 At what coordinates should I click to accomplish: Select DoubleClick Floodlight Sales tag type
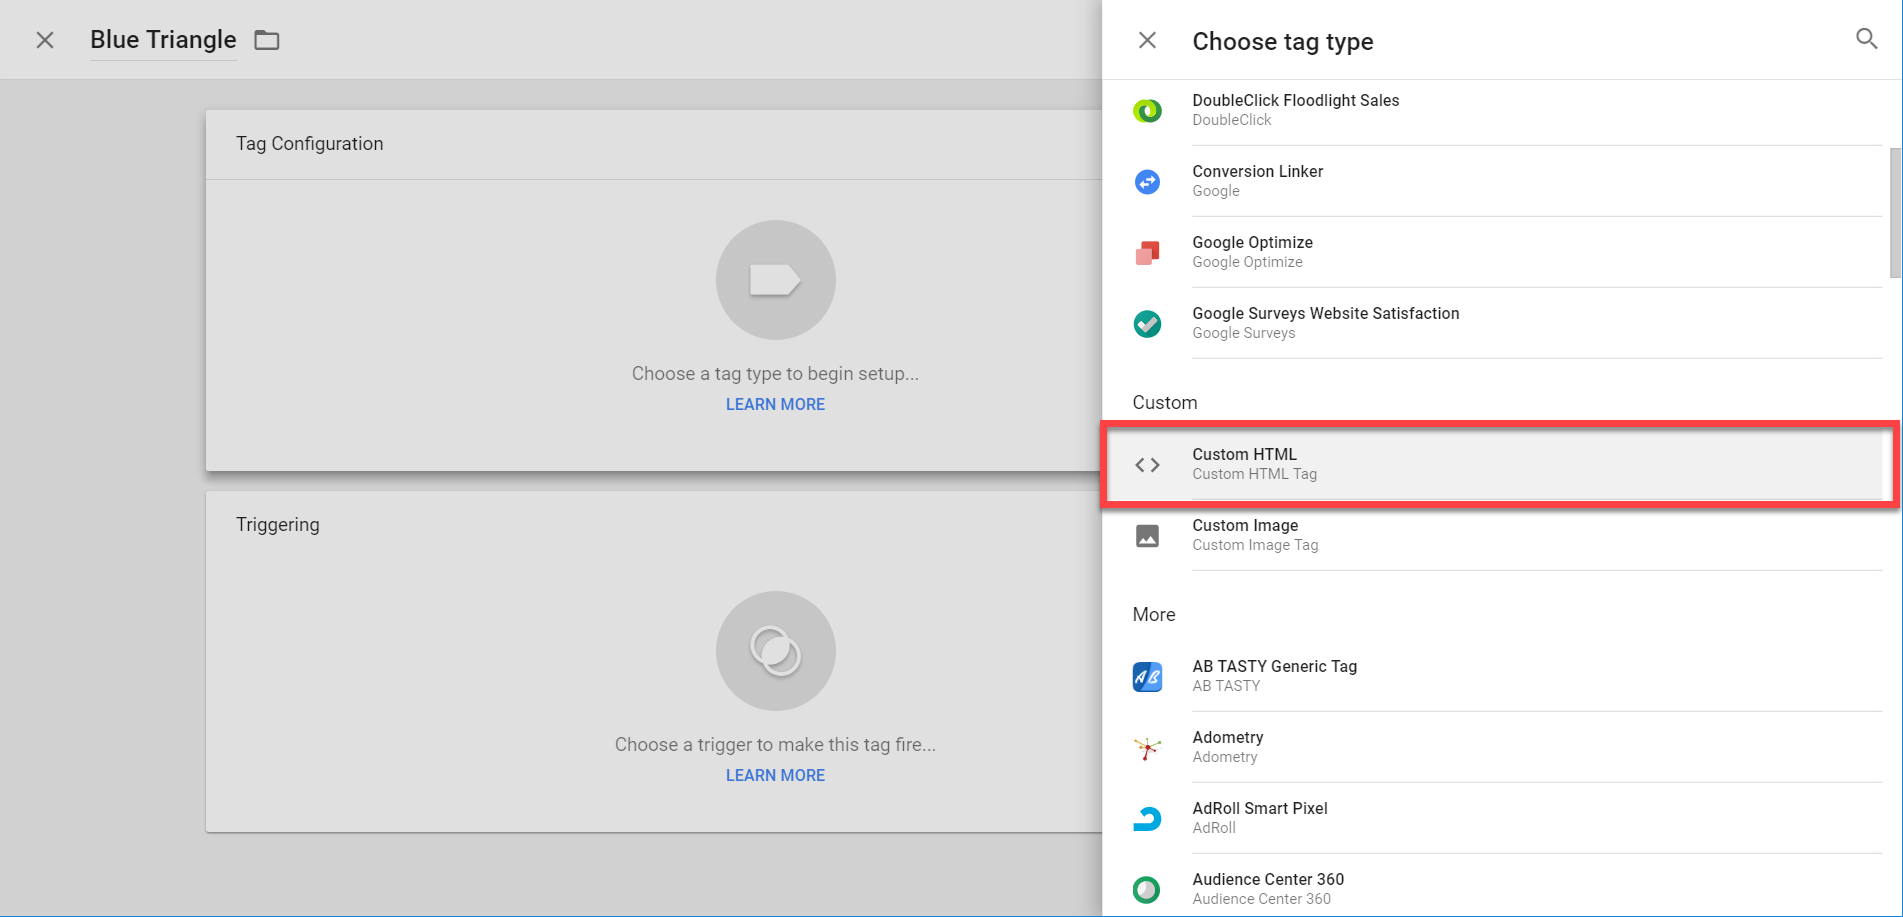pos(1492,110)
